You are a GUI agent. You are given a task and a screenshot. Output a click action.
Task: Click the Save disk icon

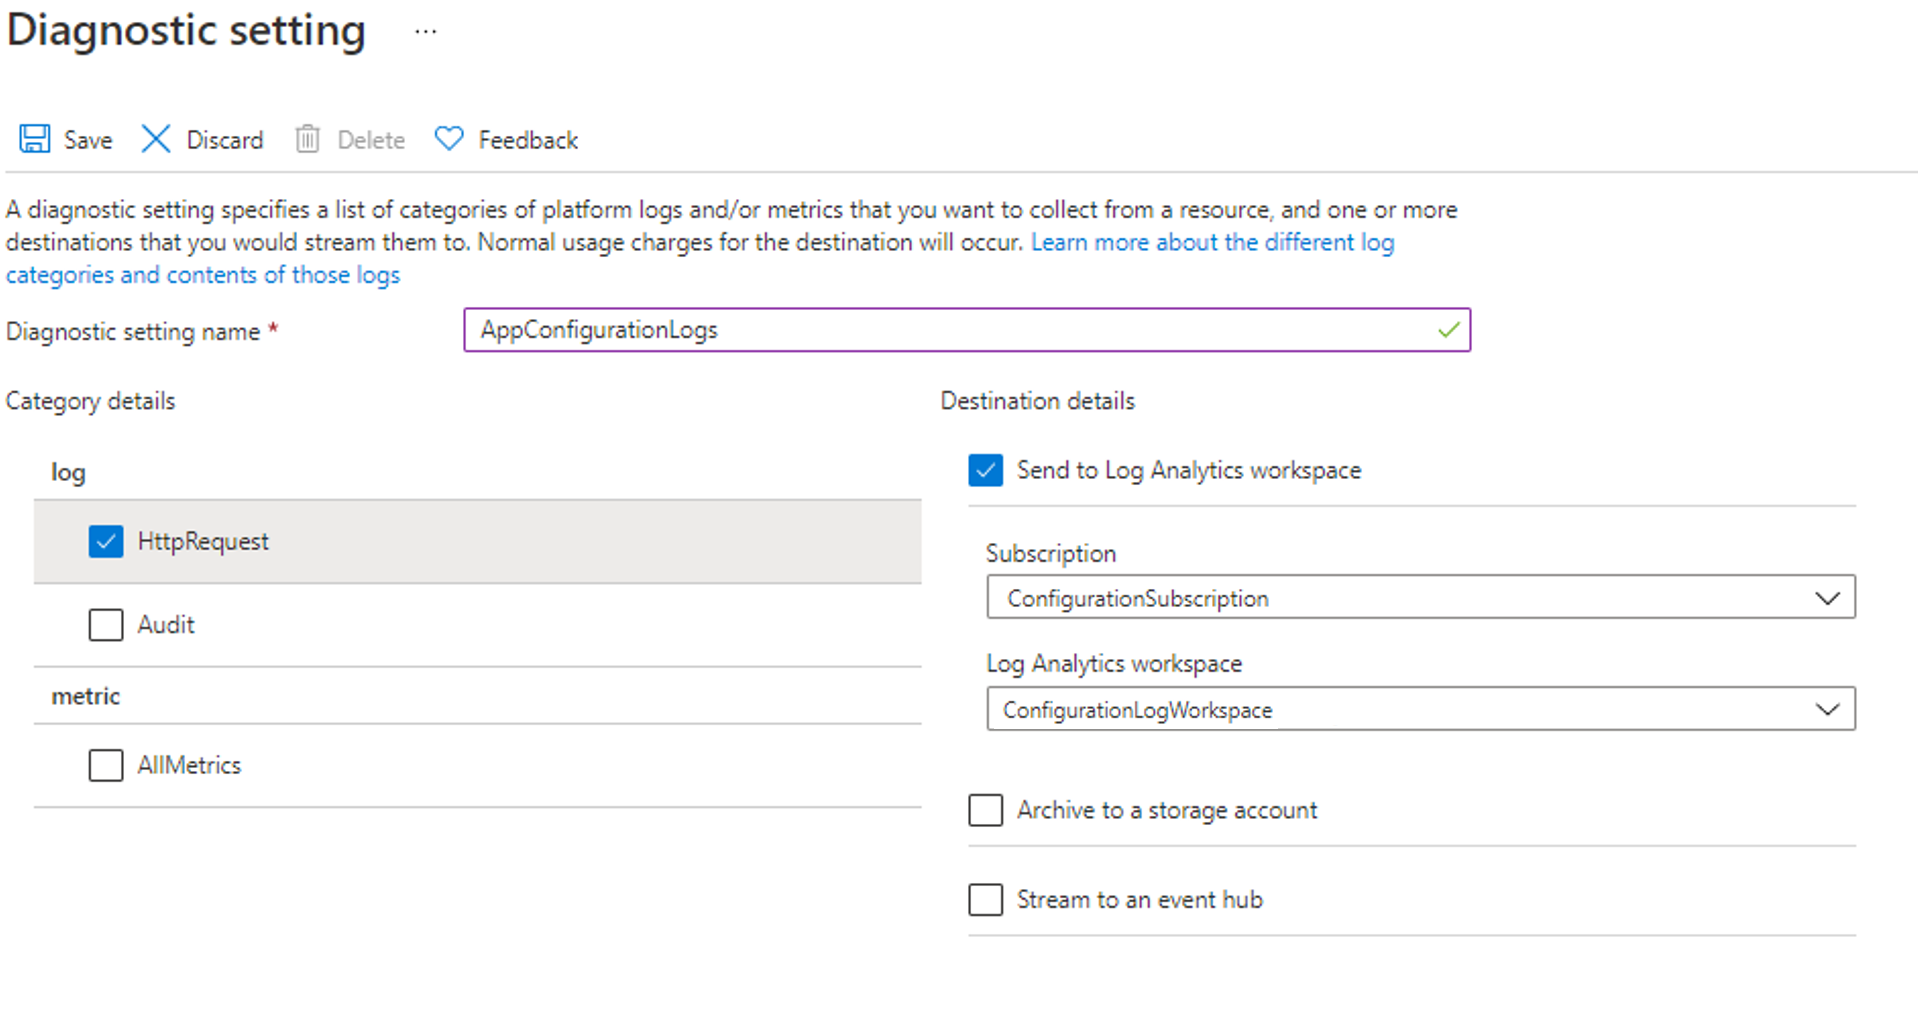tap(33, 139)
